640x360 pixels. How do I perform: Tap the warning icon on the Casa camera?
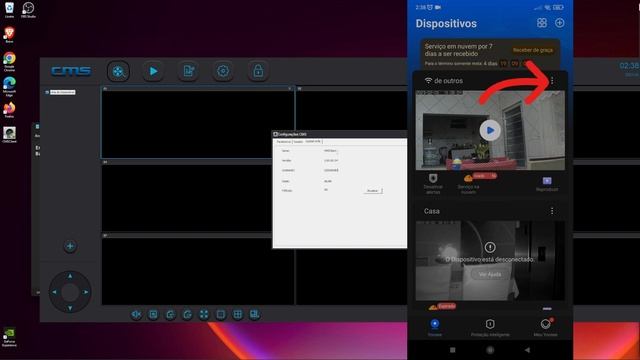click(x=490, y=247)
